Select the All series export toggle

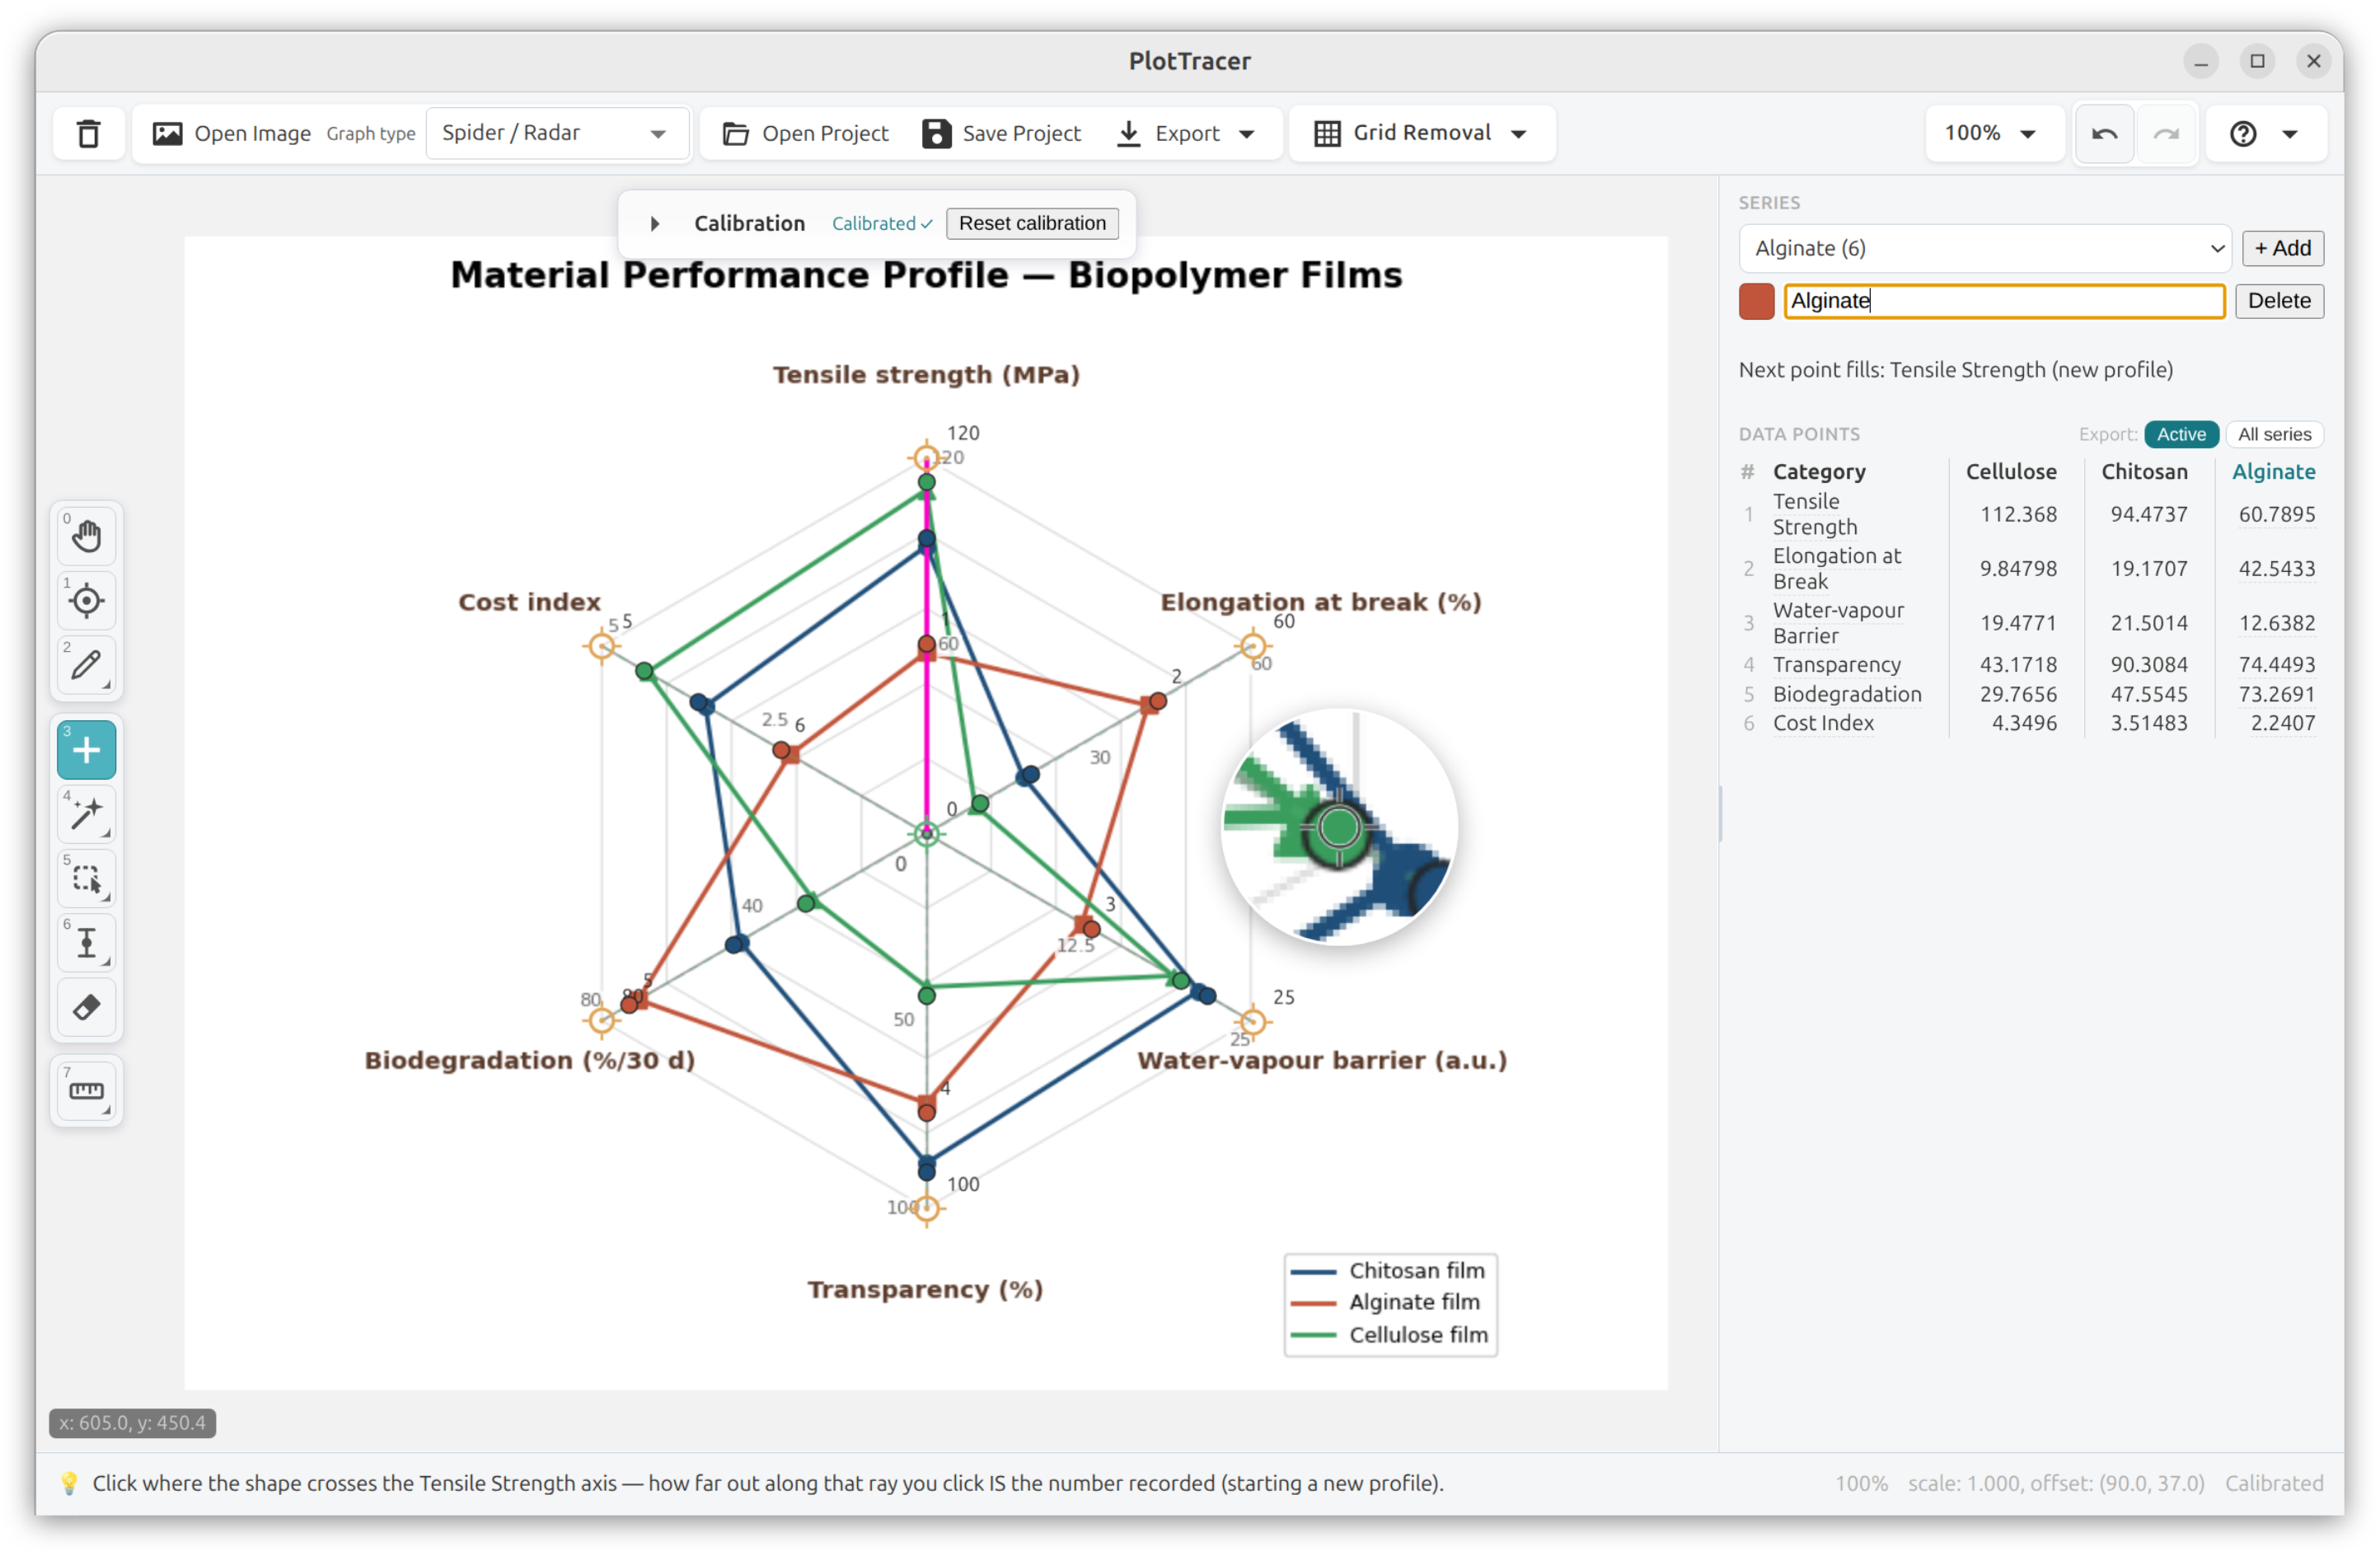[2274, 434]
